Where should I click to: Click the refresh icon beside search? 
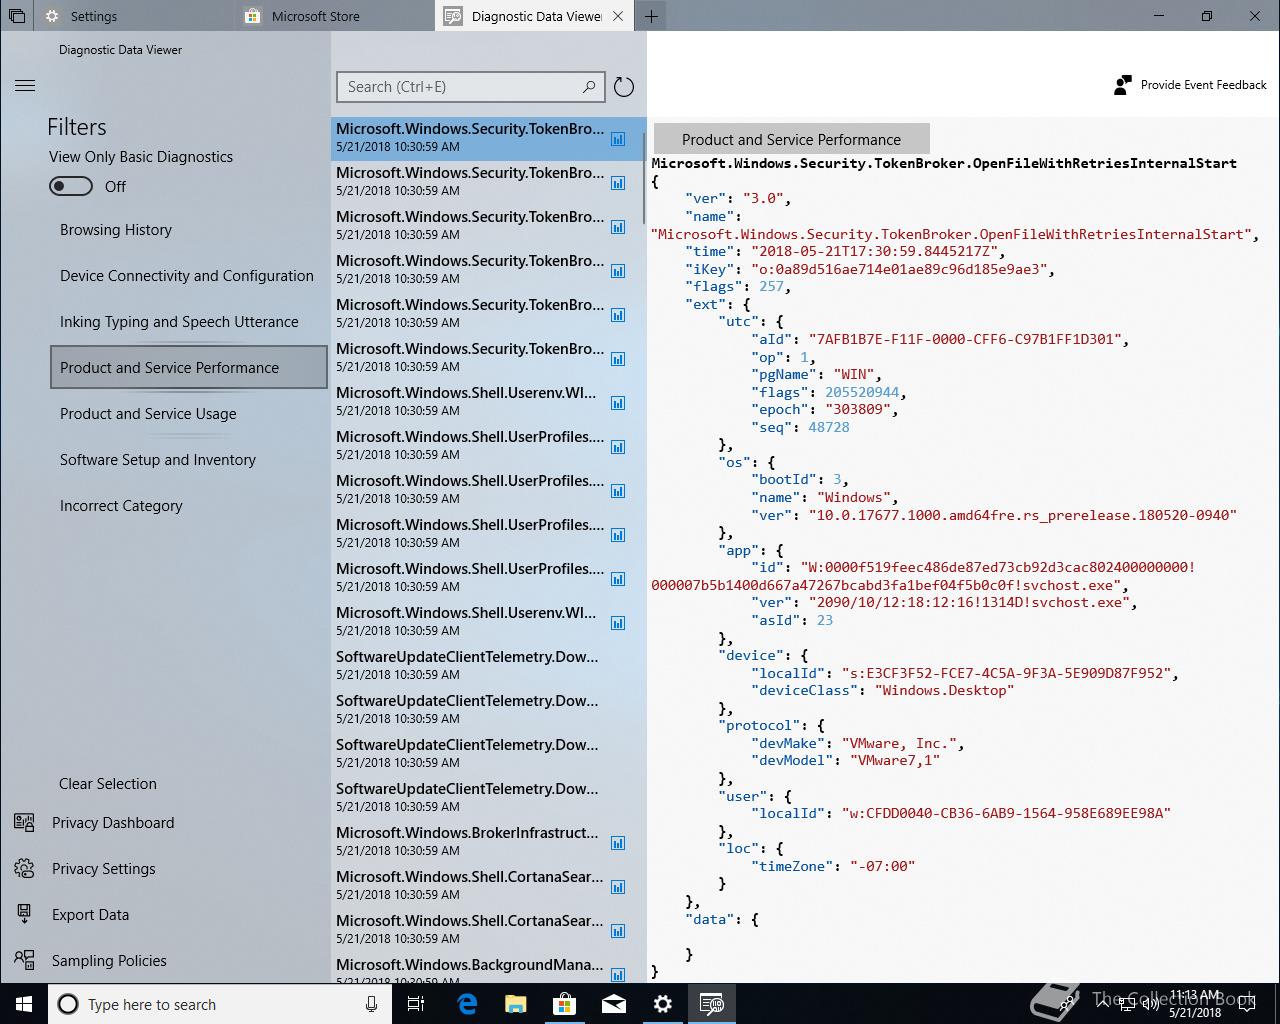623,87
